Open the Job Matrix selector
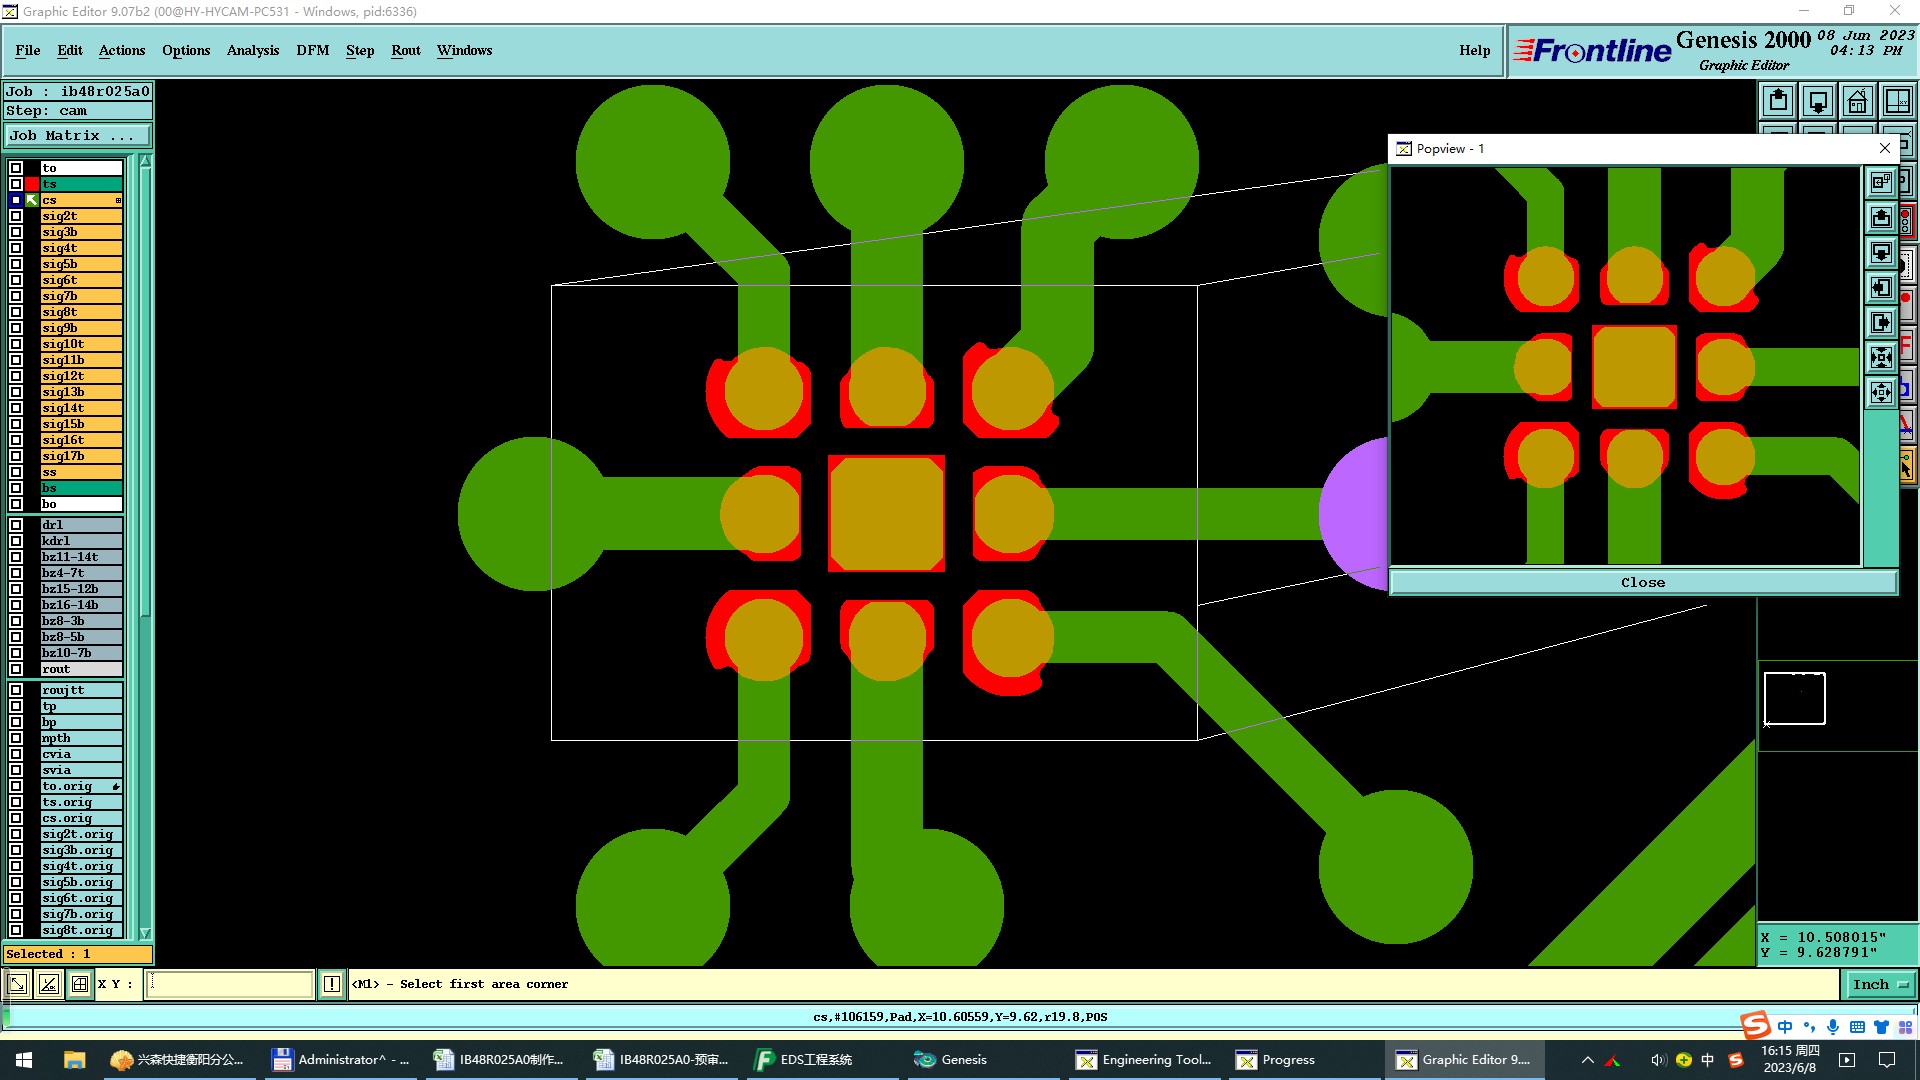Screen dimensions: 1920x1080 tap(78, 136)
